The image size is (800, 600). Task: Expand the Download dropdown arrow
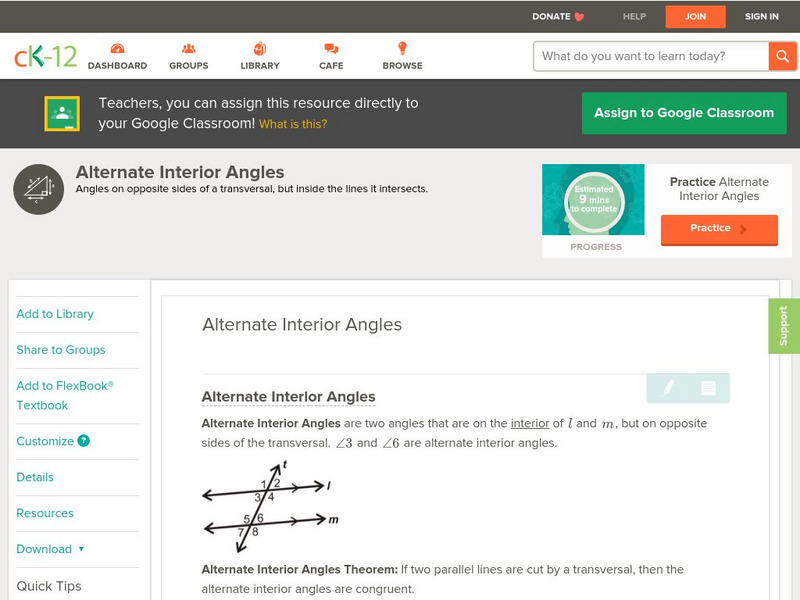coord(81,549)
